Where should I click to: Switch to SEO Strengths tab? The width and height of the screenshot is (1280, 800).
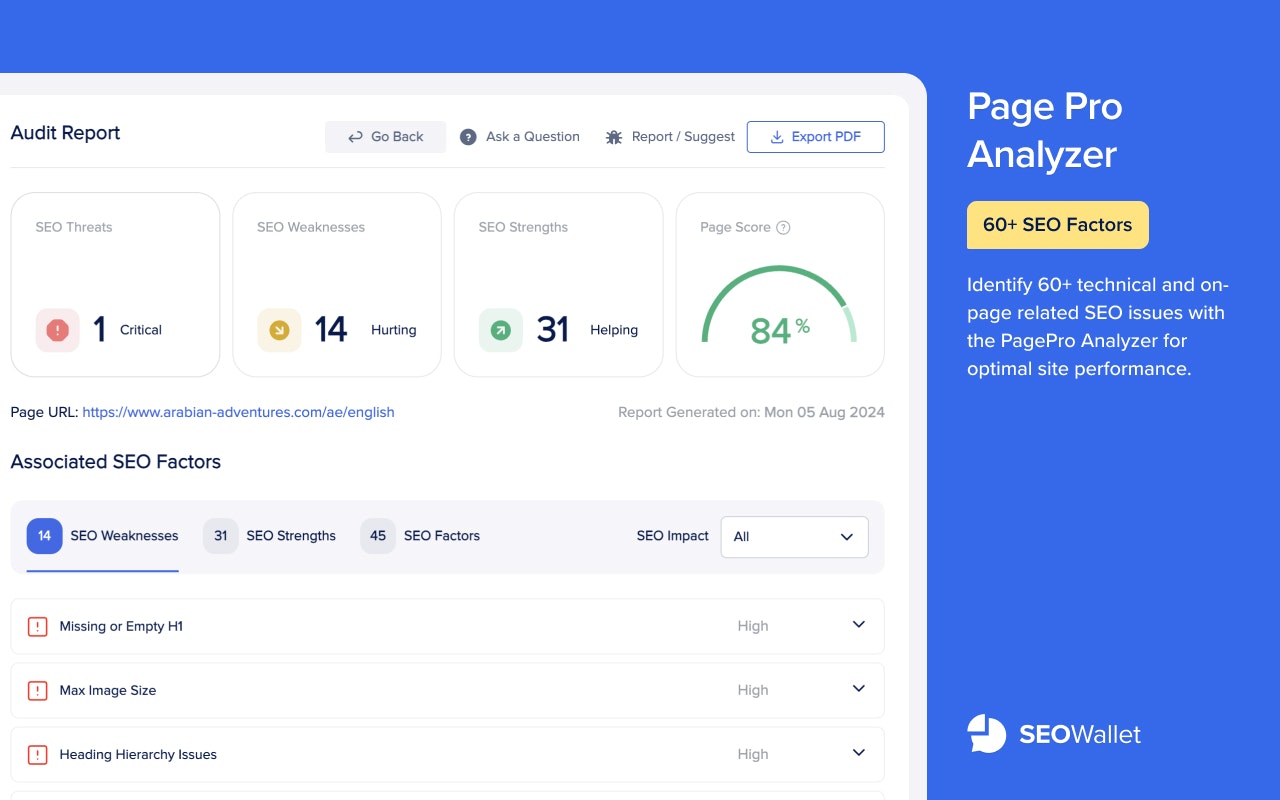pos(270,536)
